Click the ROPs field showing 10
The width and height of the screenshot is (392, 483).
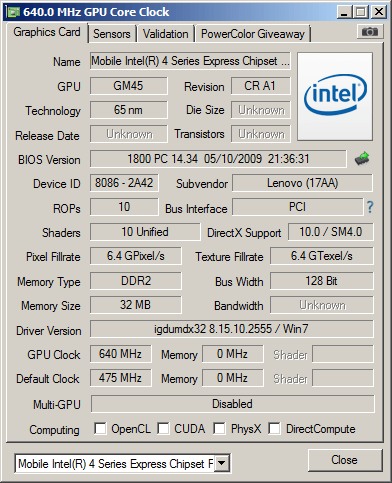pos(124,207)
